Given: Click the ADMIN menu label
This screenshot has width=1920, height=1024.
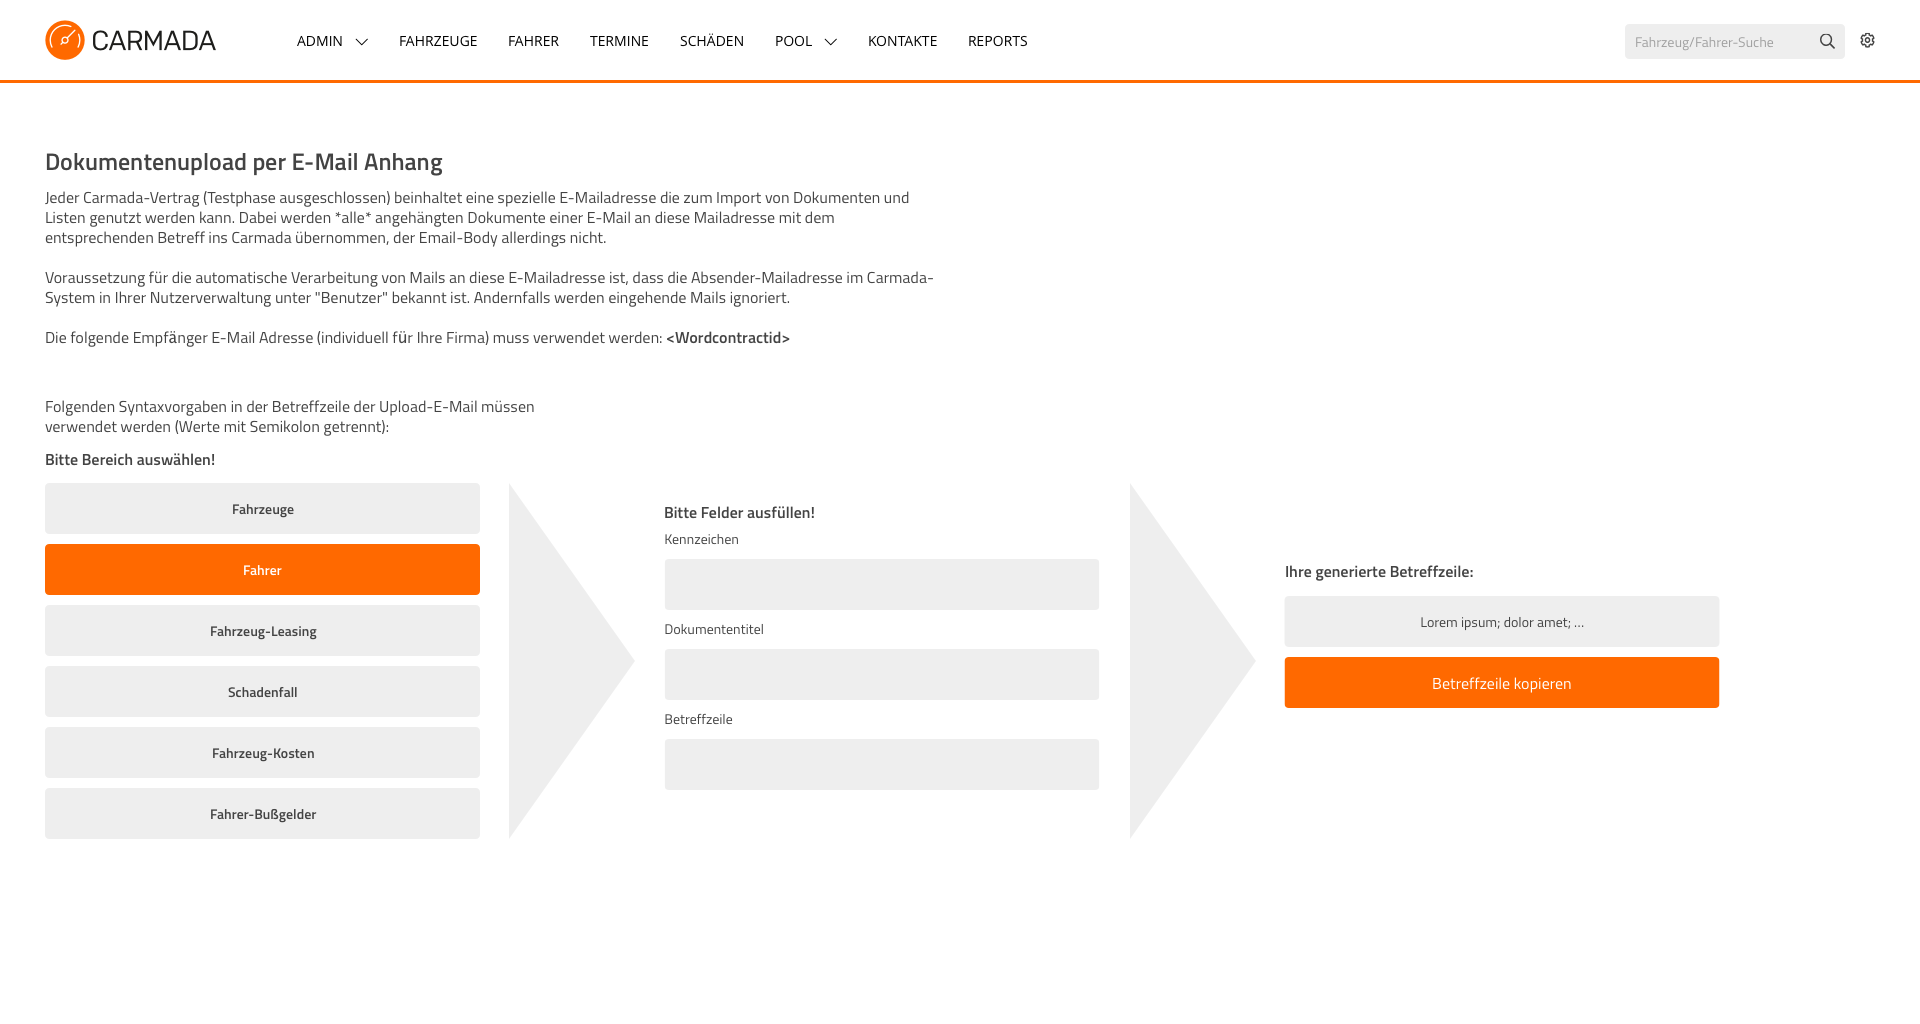Looking at the screenshot, I should click(320, 41).
